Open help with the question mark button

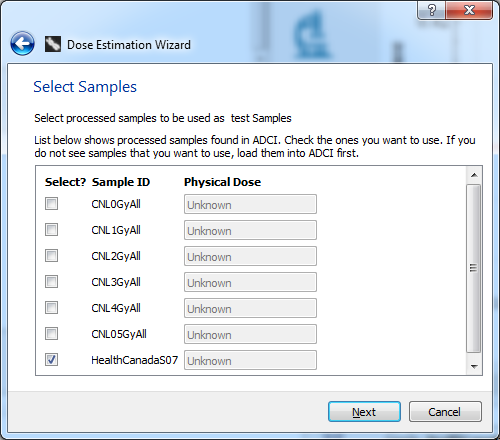click(431, 10)
